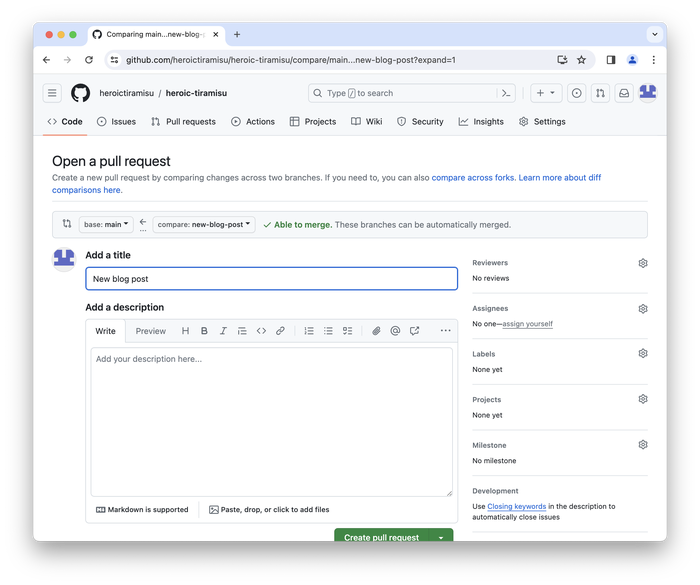This screenshot has width=700, height=585.
Task: Insert a numbered list in description
Action: [309, 331]
